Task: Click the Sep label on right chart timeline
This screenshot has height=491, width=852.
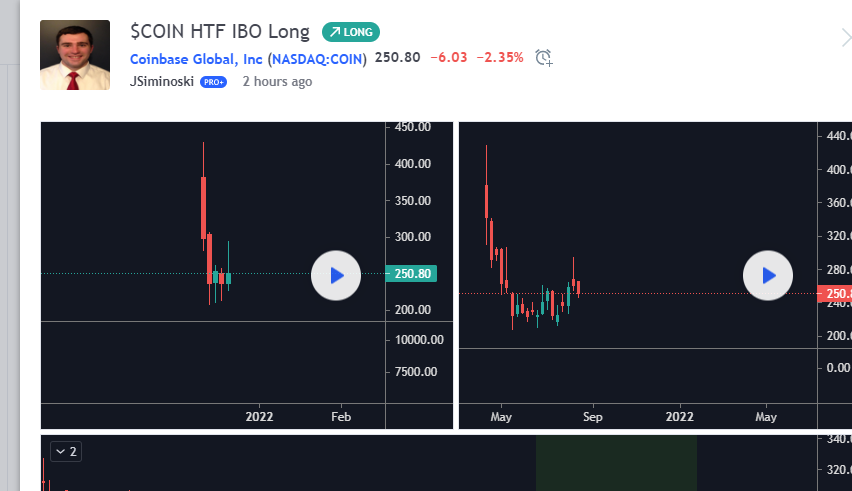Action: point(592,416)
